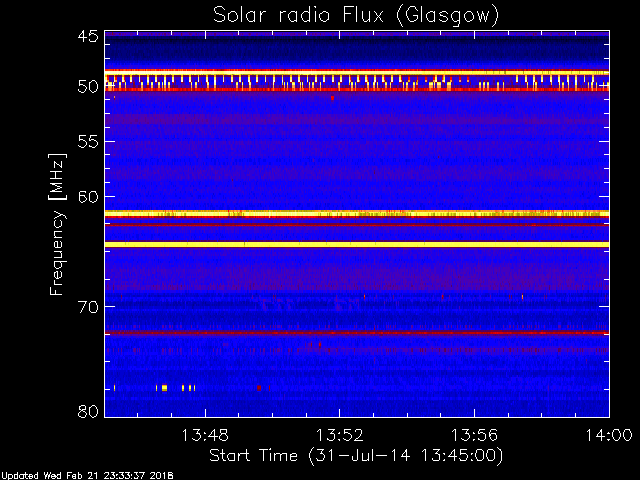Click the 'Frequency [MHz]' axis label
640x480 pixels.
57,224
